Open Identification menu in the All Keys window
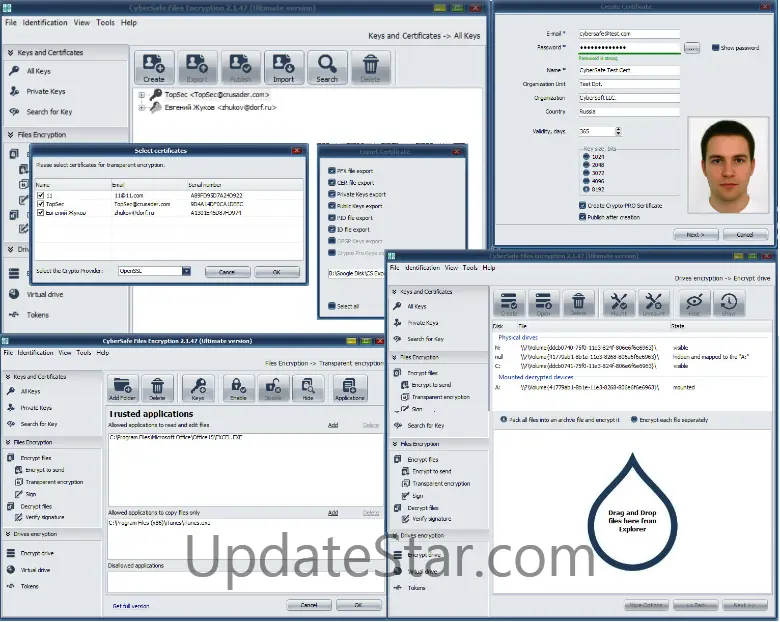780x622 pixels. coord(45,22)
